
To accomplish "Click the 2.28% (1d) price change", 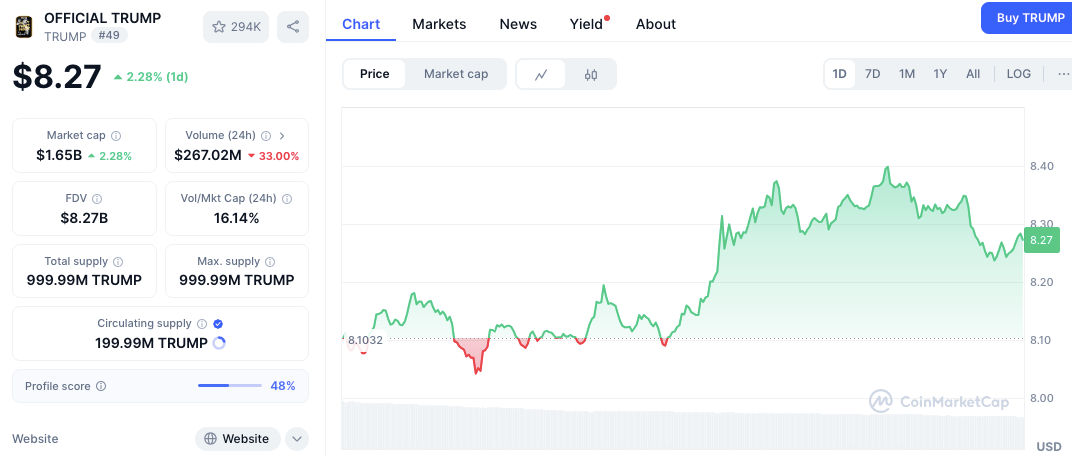I will pos(150,77).
